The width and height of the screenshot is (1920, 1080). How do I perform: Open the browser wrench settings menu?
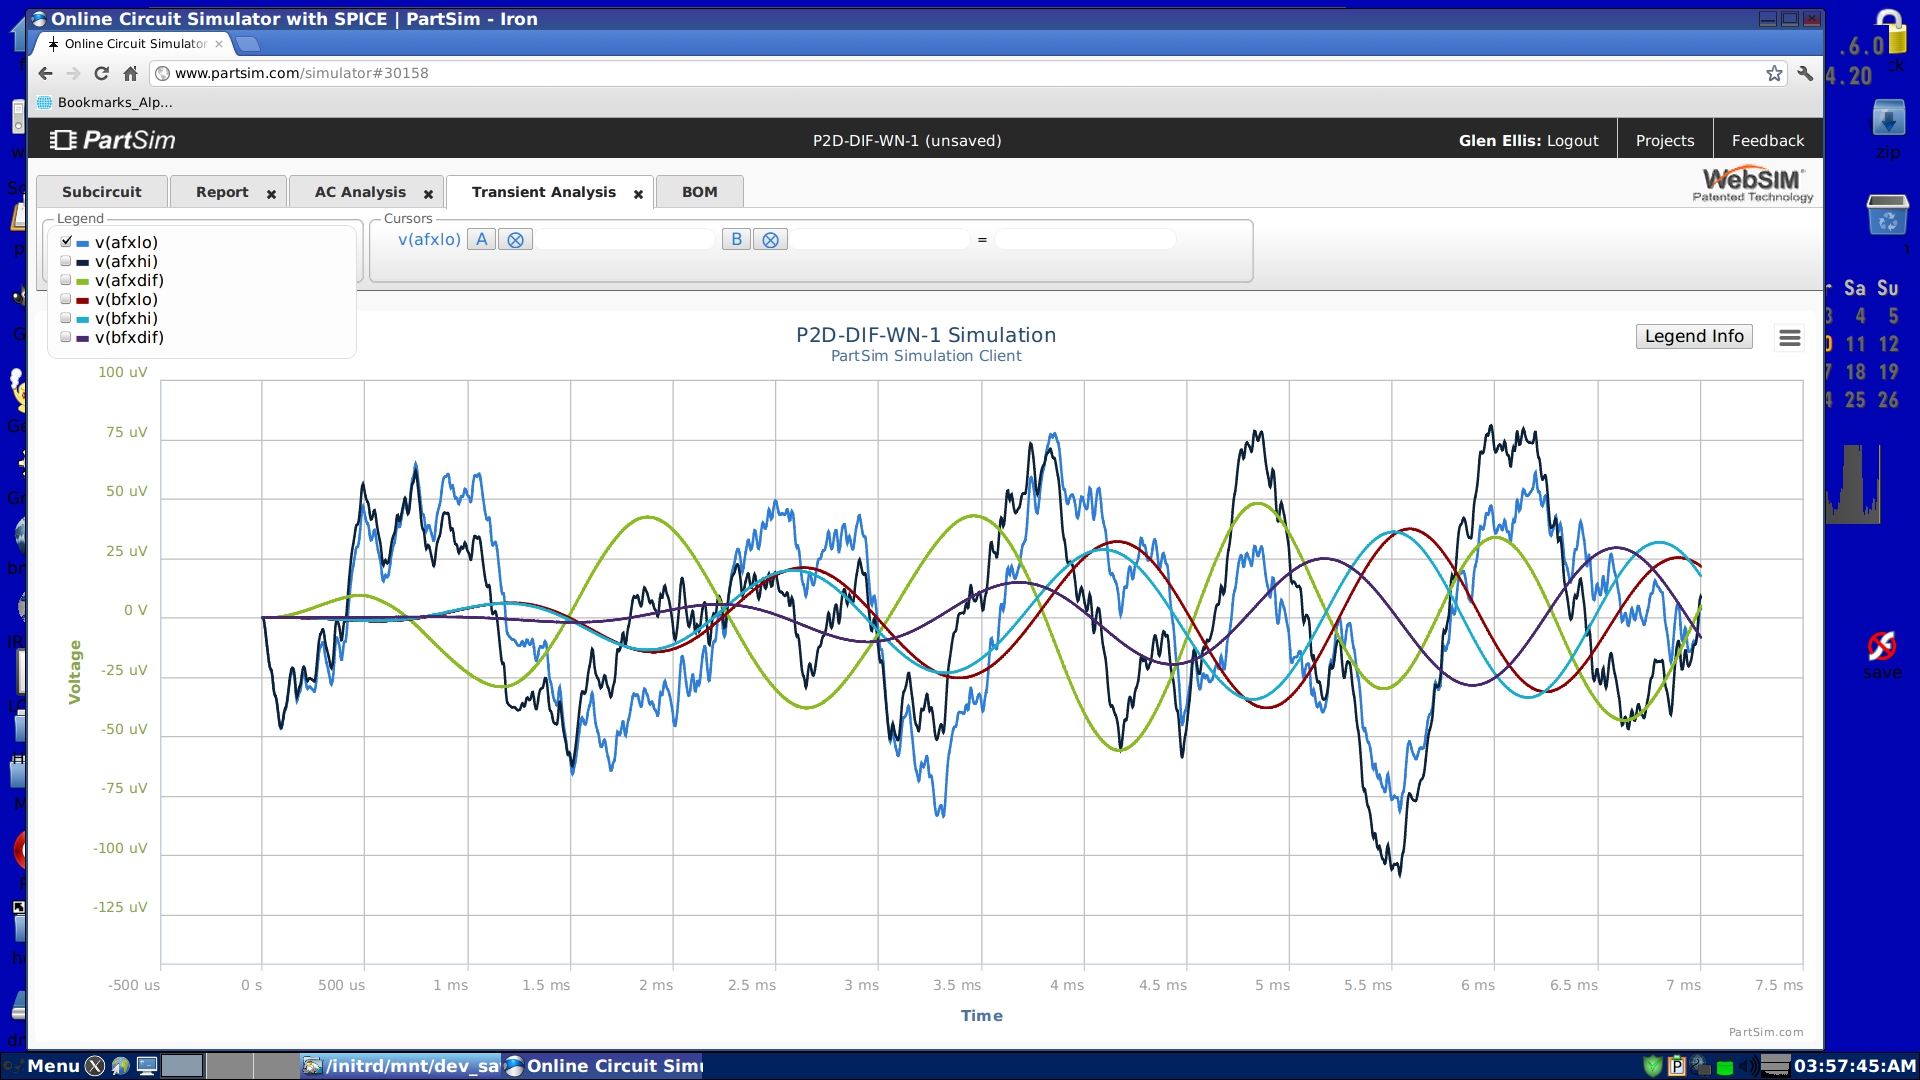(1805, 73)
